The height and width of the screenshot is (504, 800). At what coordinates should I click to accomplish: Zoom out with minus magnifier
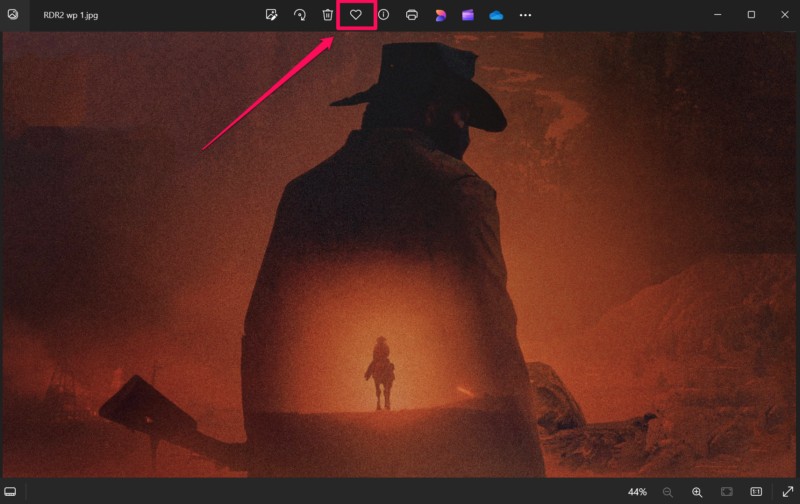[667, 492]
